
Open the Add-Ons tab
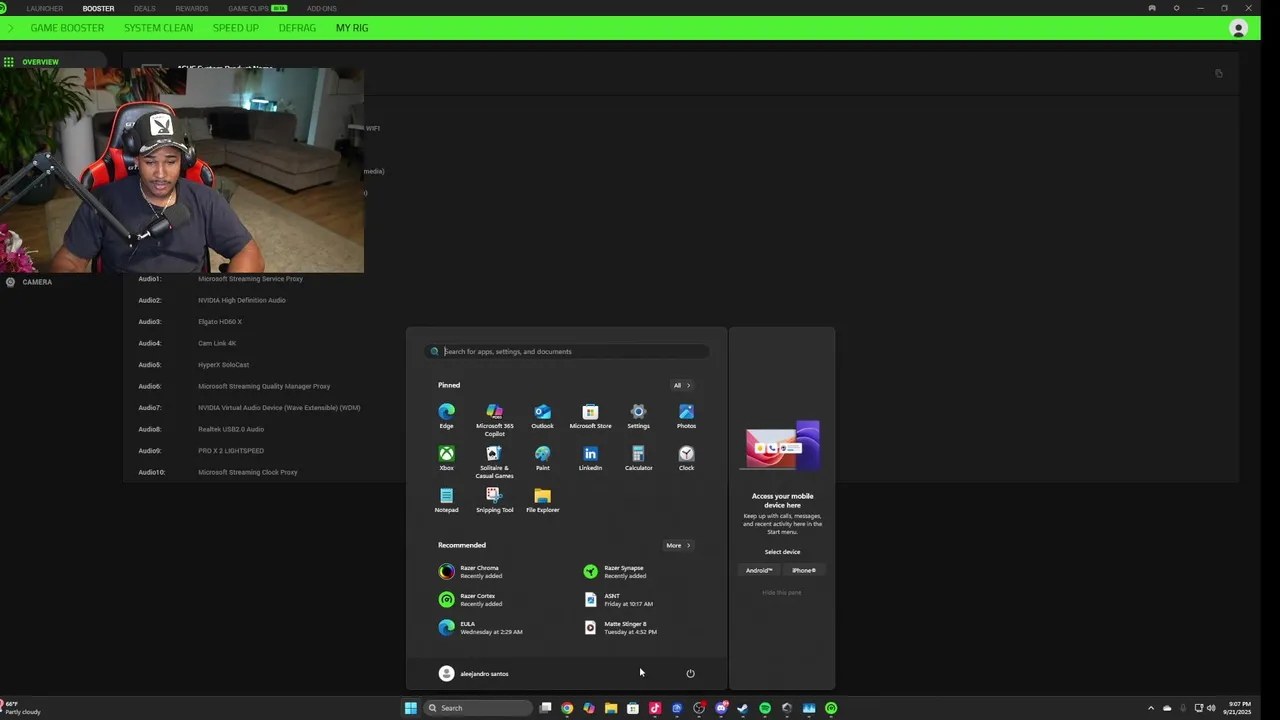(322, 8)
